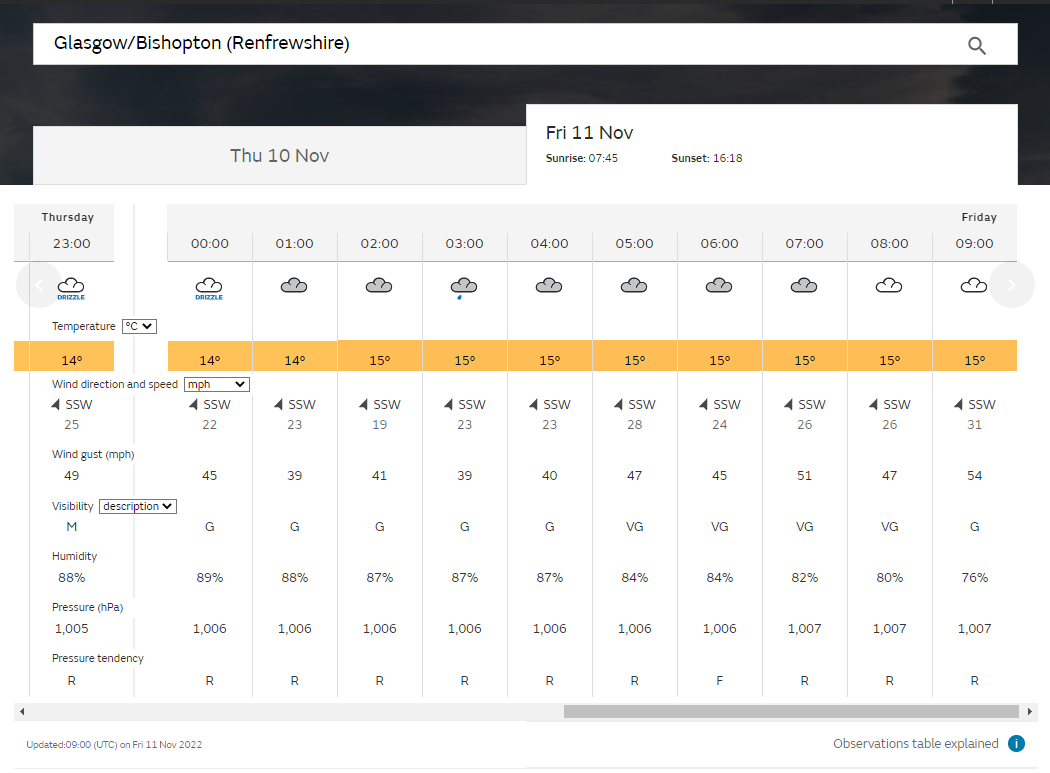Open the visibility description dropdown
Viewport: 1050px width, 773px height.
coord(138,506)
